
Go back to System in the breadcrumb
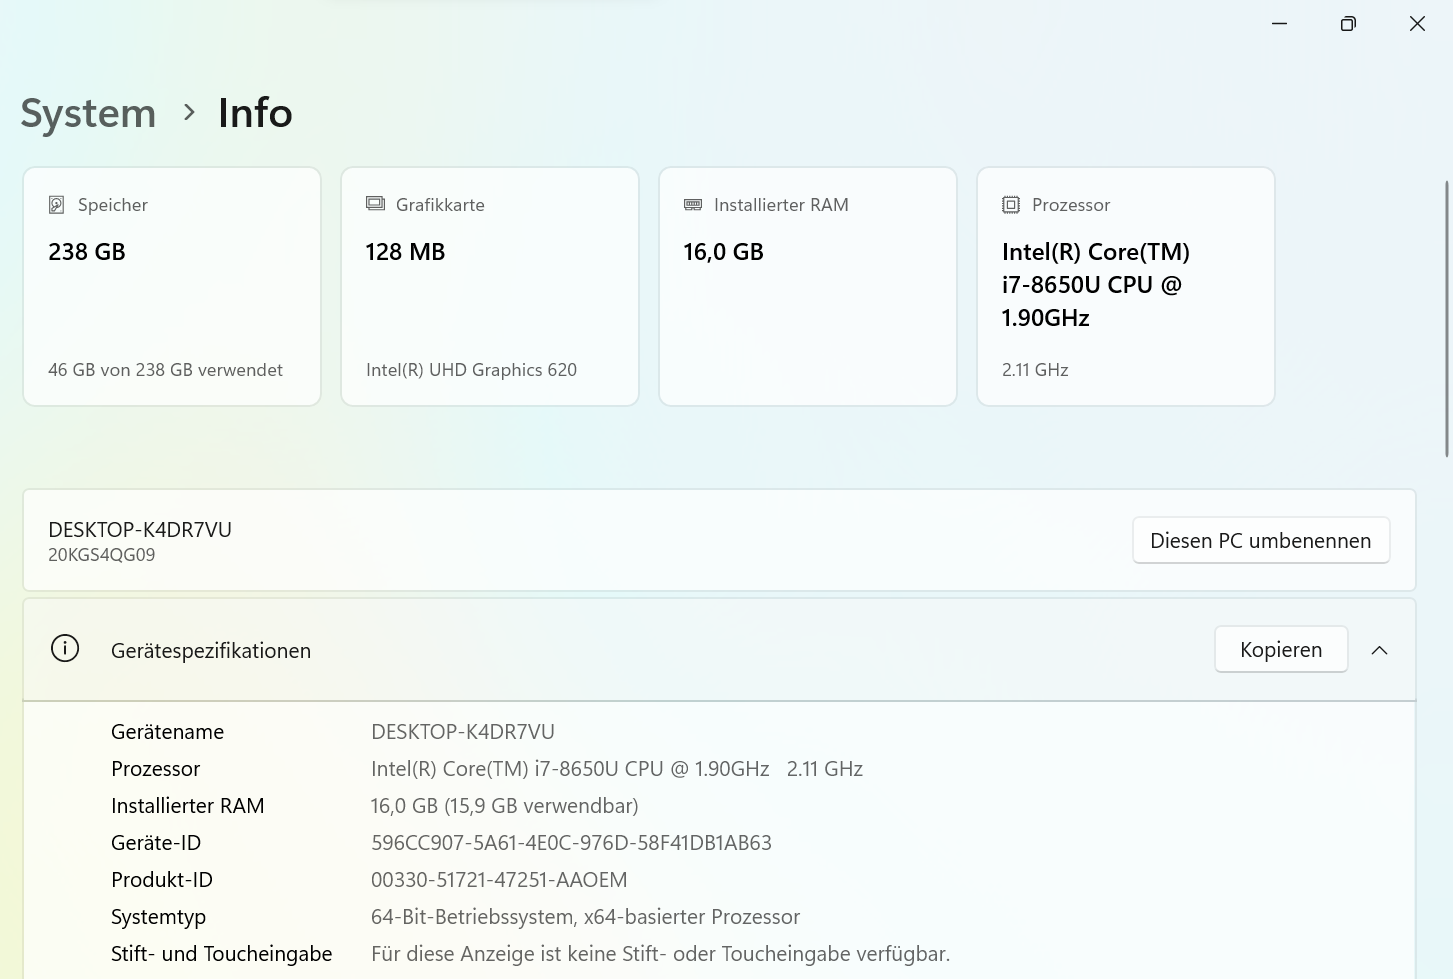point(88,113)
